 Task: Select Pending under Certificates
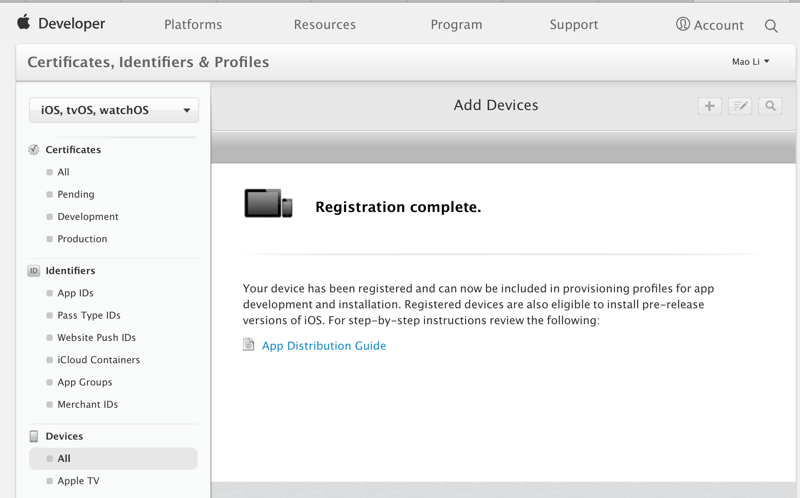point(76,195)
